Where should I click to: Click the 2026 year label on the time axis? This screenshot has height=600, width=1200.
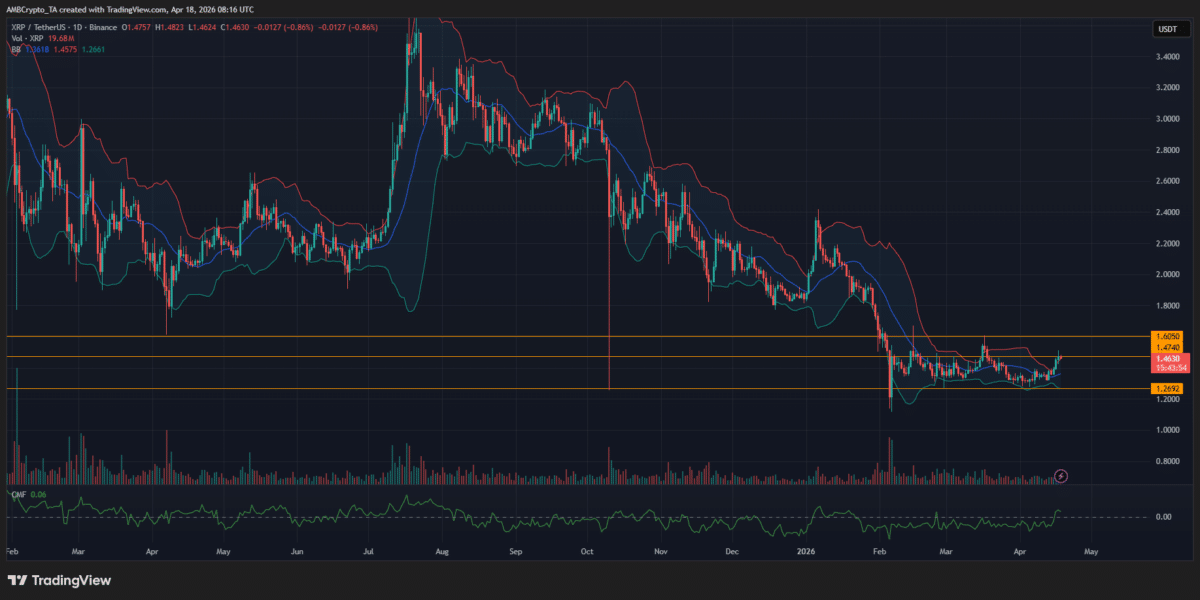[804, 551]
